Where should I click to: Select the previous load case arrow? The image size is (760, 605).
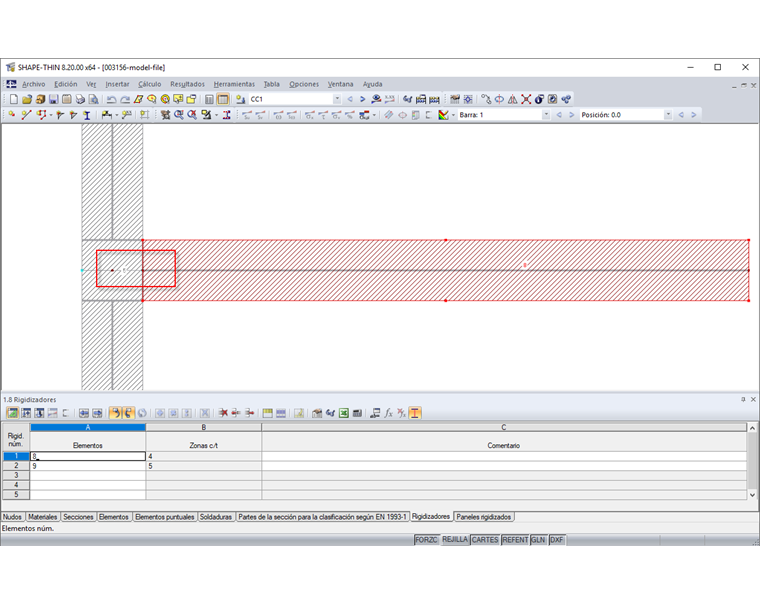pyautogui.click(x=350, y=99)
